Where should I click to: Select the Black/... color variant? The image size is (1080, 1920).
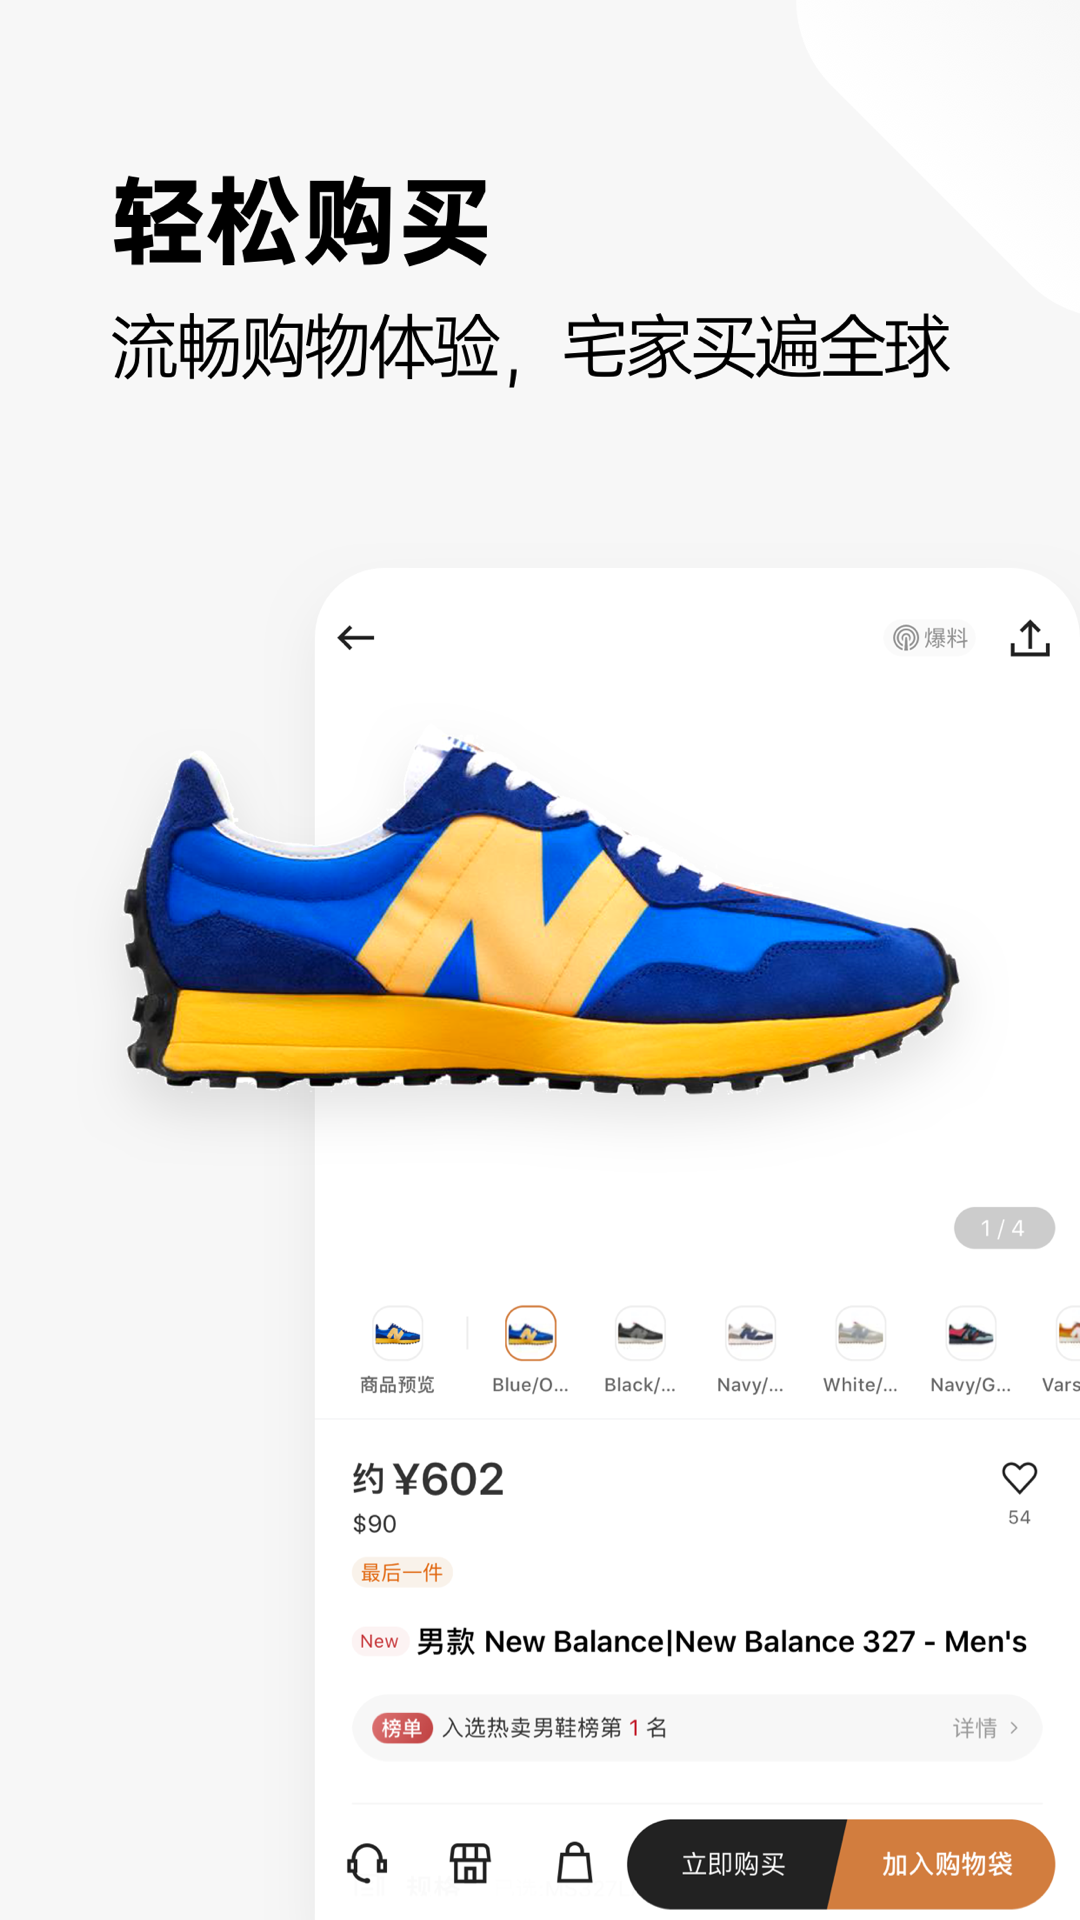pyautogui.click(x=640, y=1350)
